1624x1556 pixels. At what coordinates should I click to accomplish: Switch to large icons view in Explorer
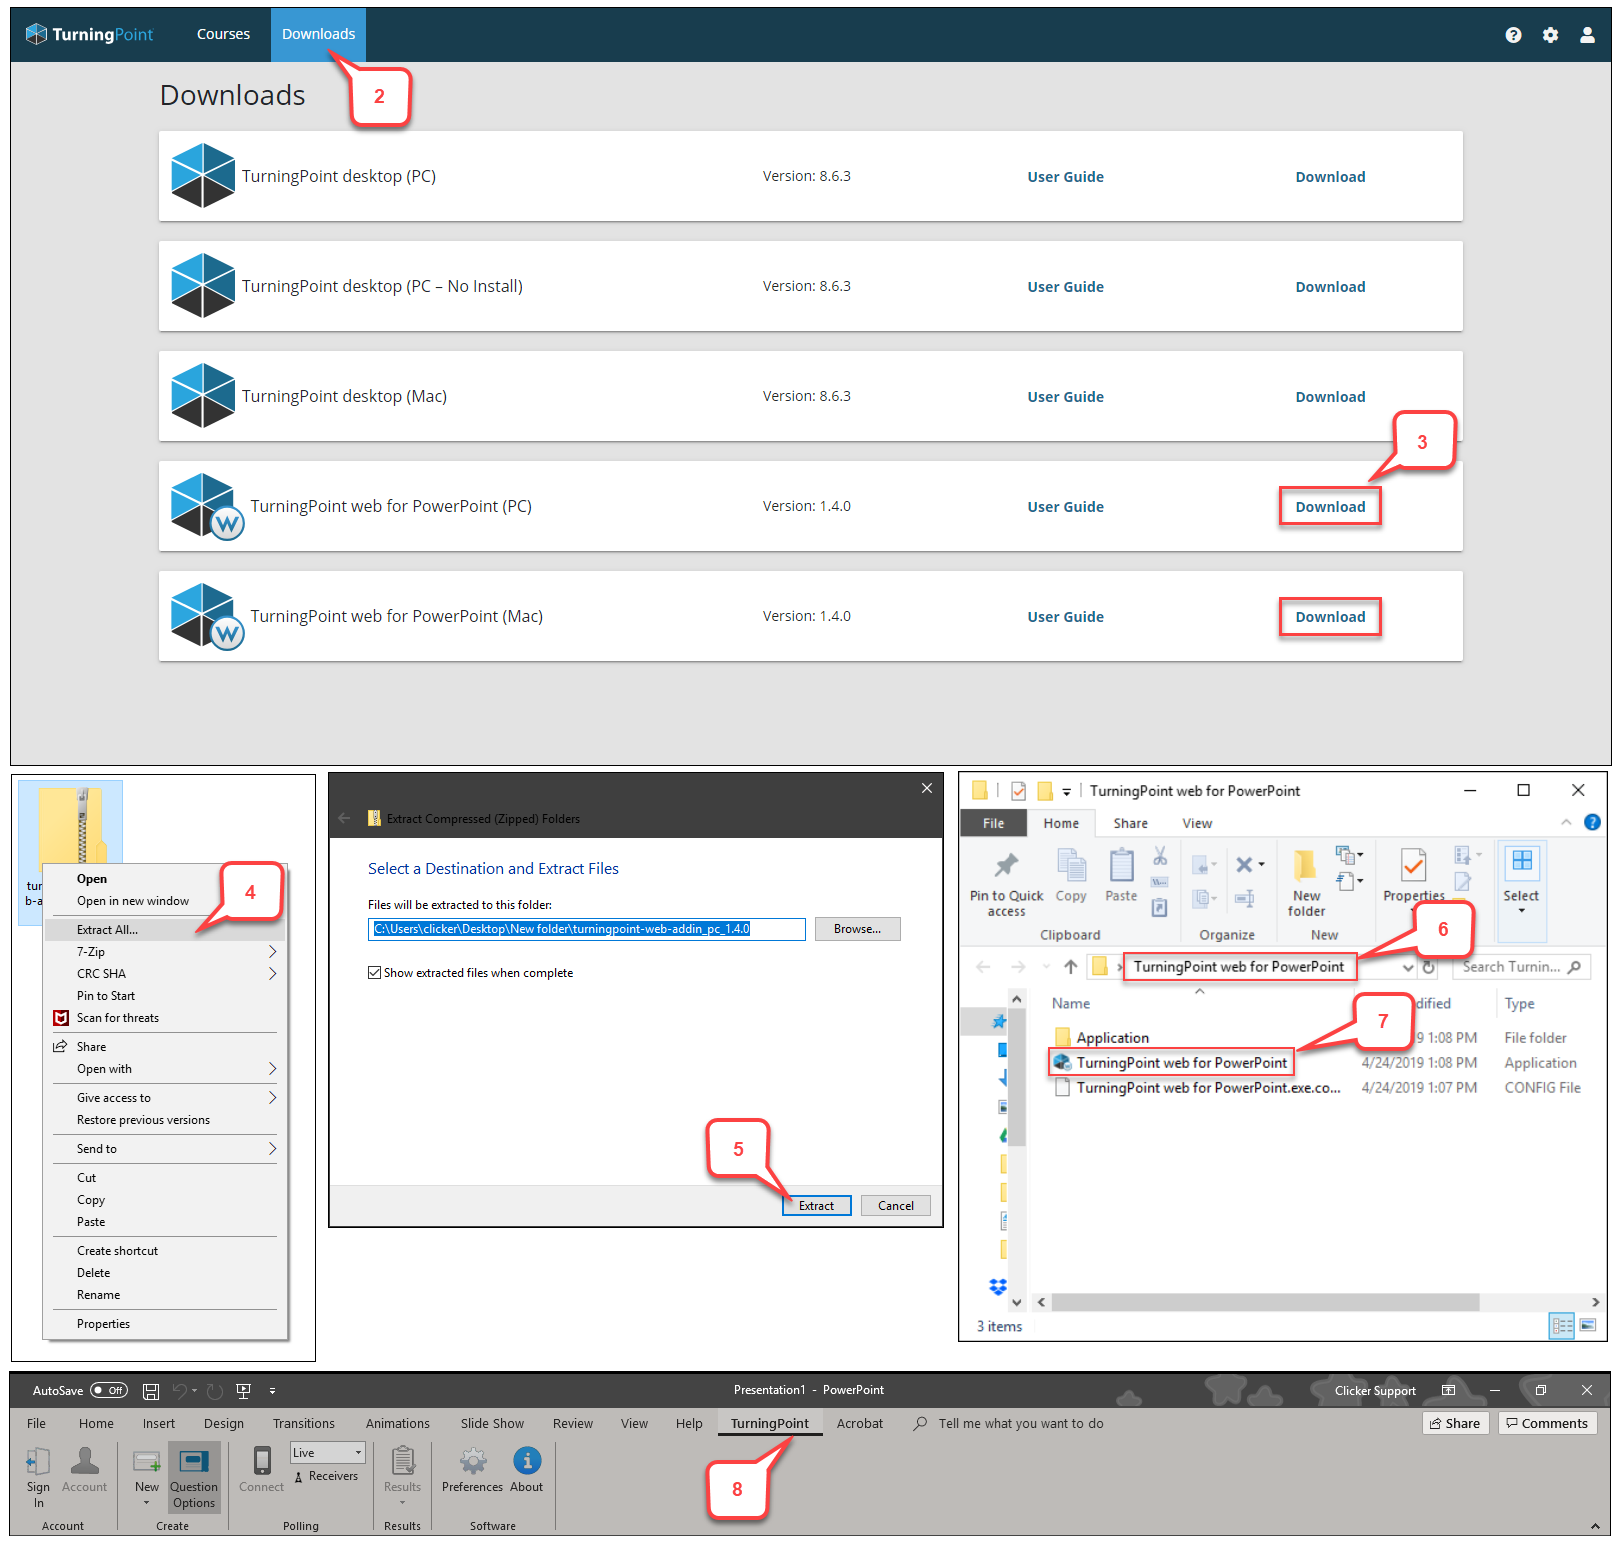tap(1588, 1326)
